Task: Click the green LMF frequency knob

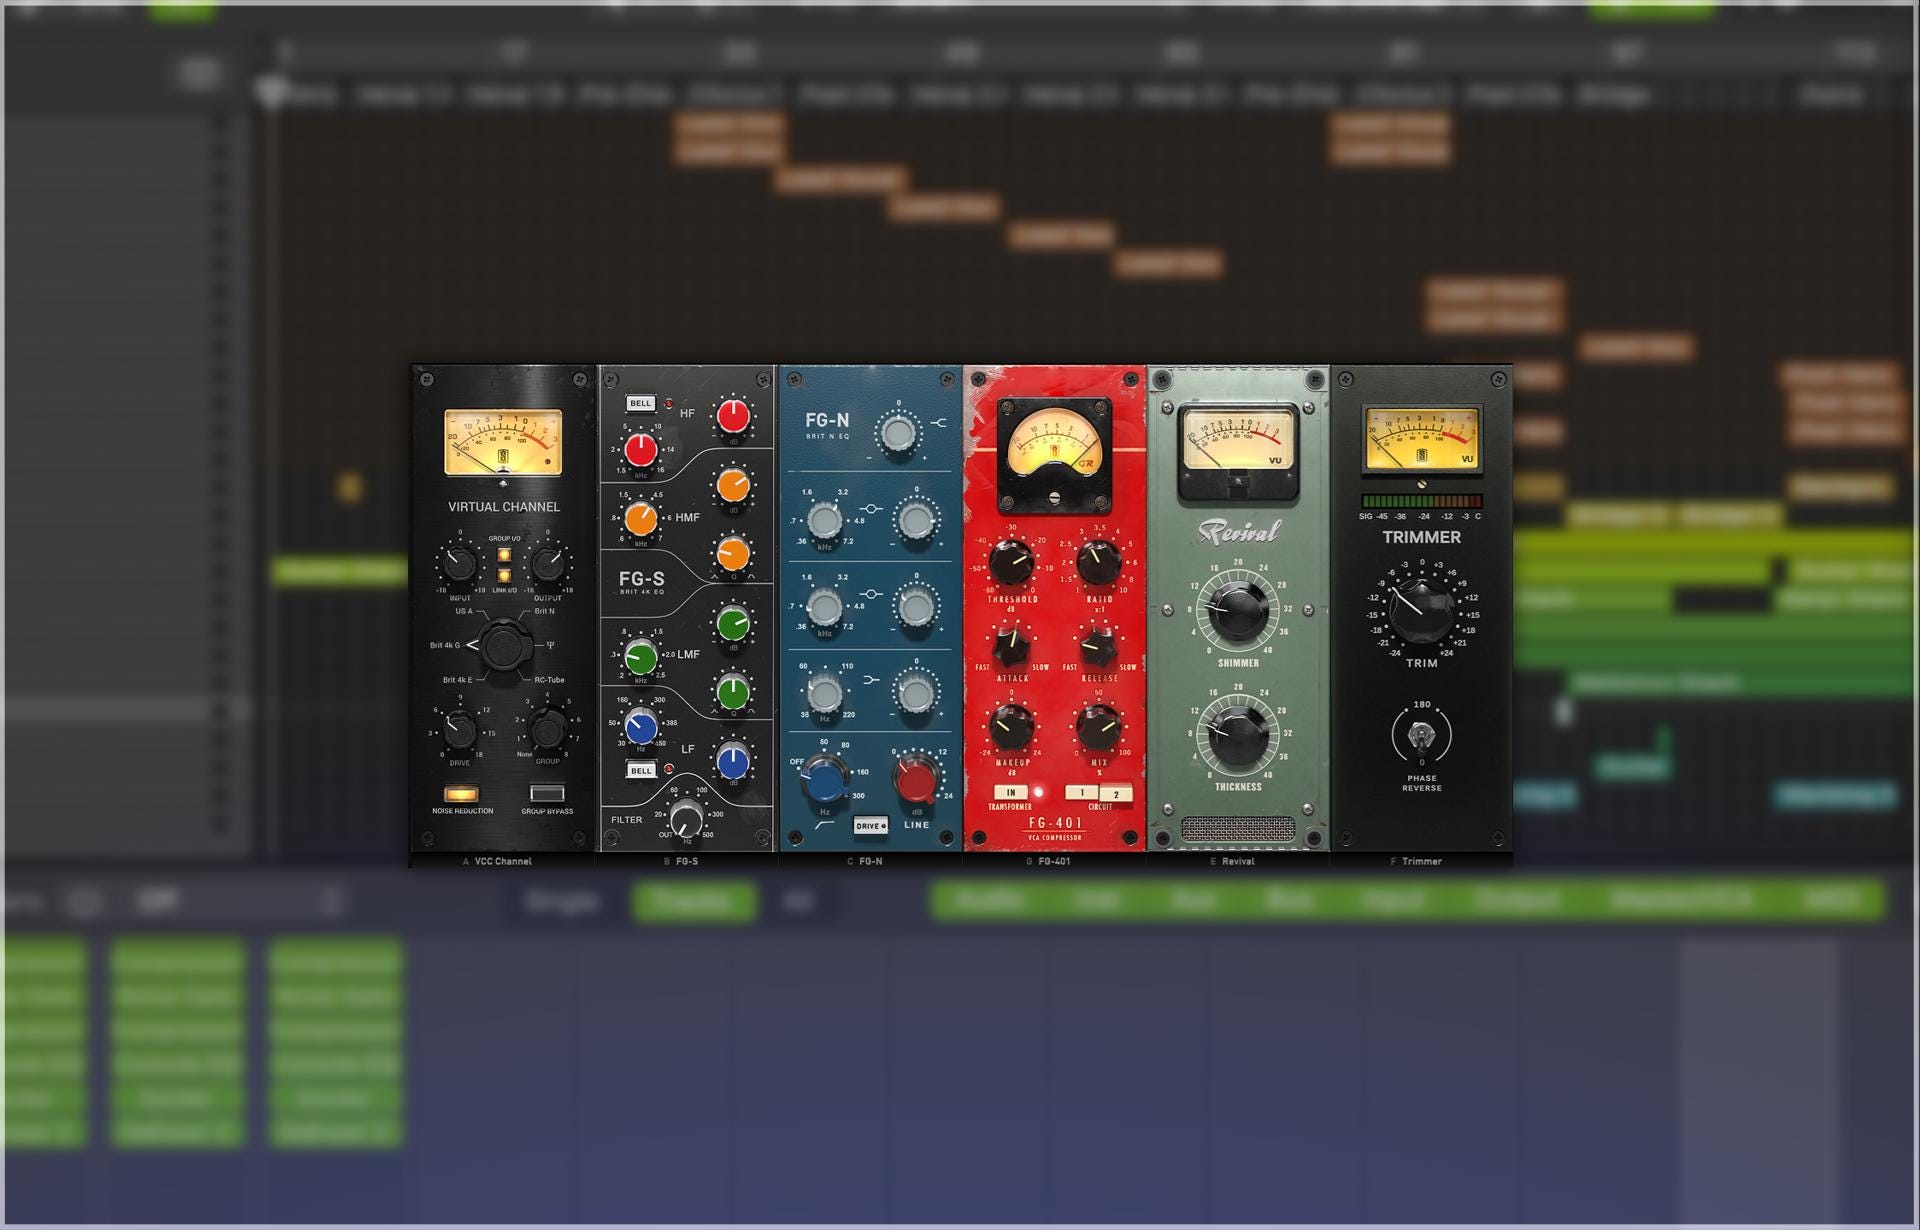Action: point(641,657)
